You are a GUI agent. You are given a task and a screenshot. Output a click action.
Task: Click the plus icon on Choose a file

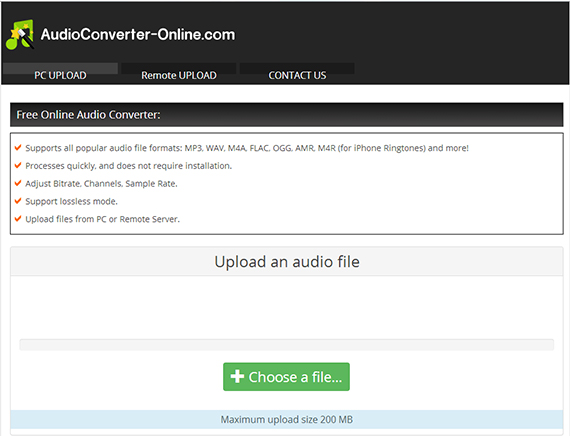(x=237, y=376)
